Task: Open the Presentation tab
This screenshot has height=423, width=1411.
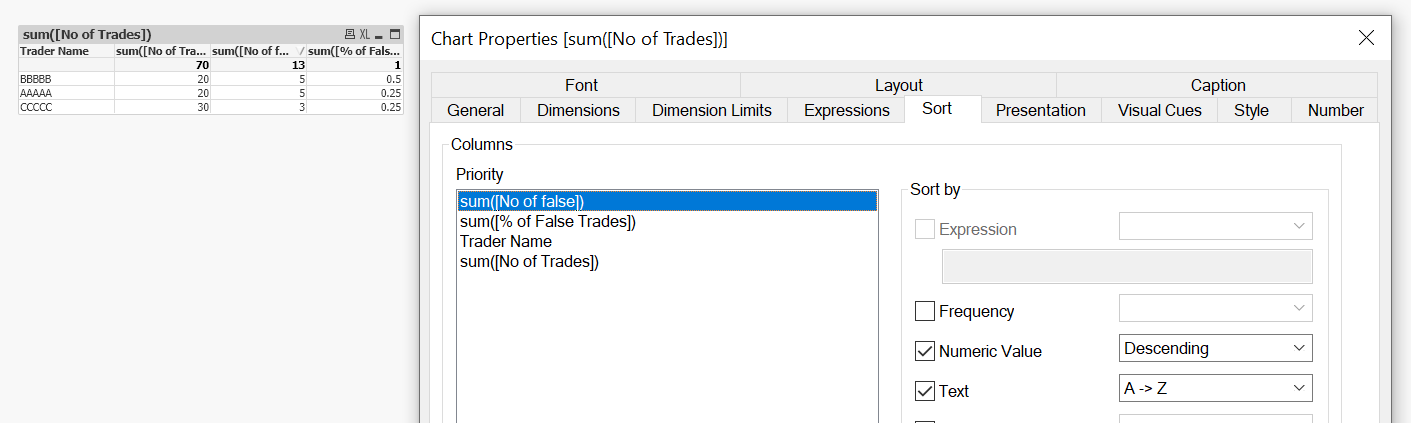Action: (1040, 110)
